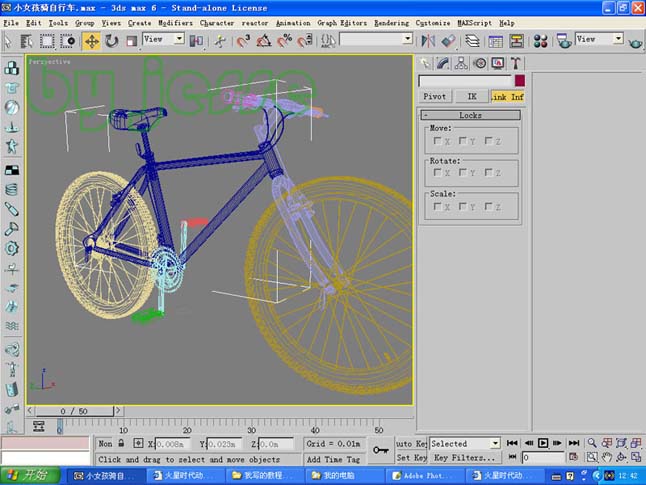Toggle the Auto Key button

click(411, 443)
